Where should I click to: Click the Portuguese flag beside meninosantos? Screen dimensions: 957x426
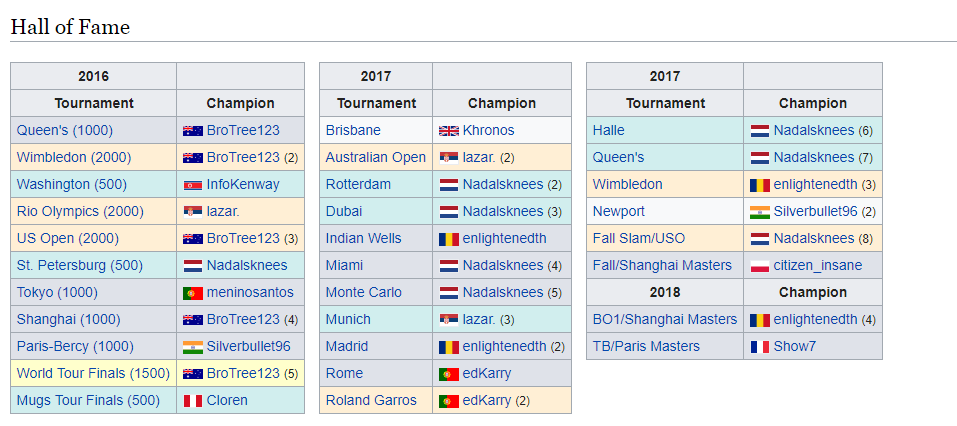[x=193, y=293]
